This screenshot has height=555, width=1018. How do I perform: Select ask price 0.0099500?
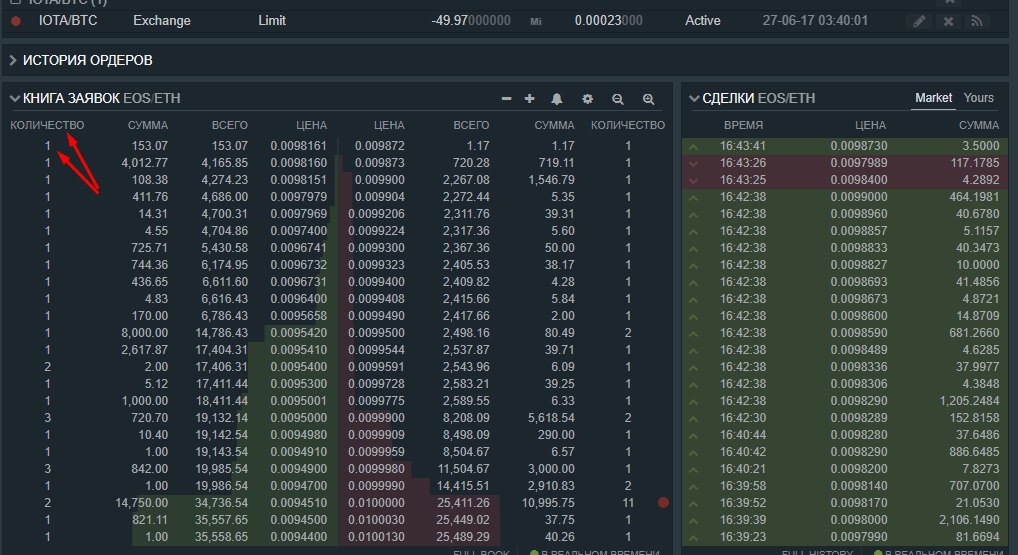click(376, 333)
